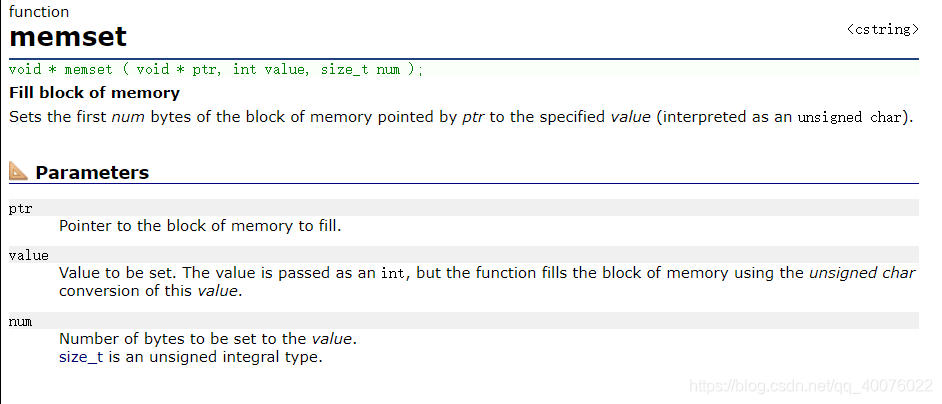The height and width of the screenshot is (404, 942).
Task: Click the 'Value to be set' description
Action: pyautogui.click(x=118, y=273)
